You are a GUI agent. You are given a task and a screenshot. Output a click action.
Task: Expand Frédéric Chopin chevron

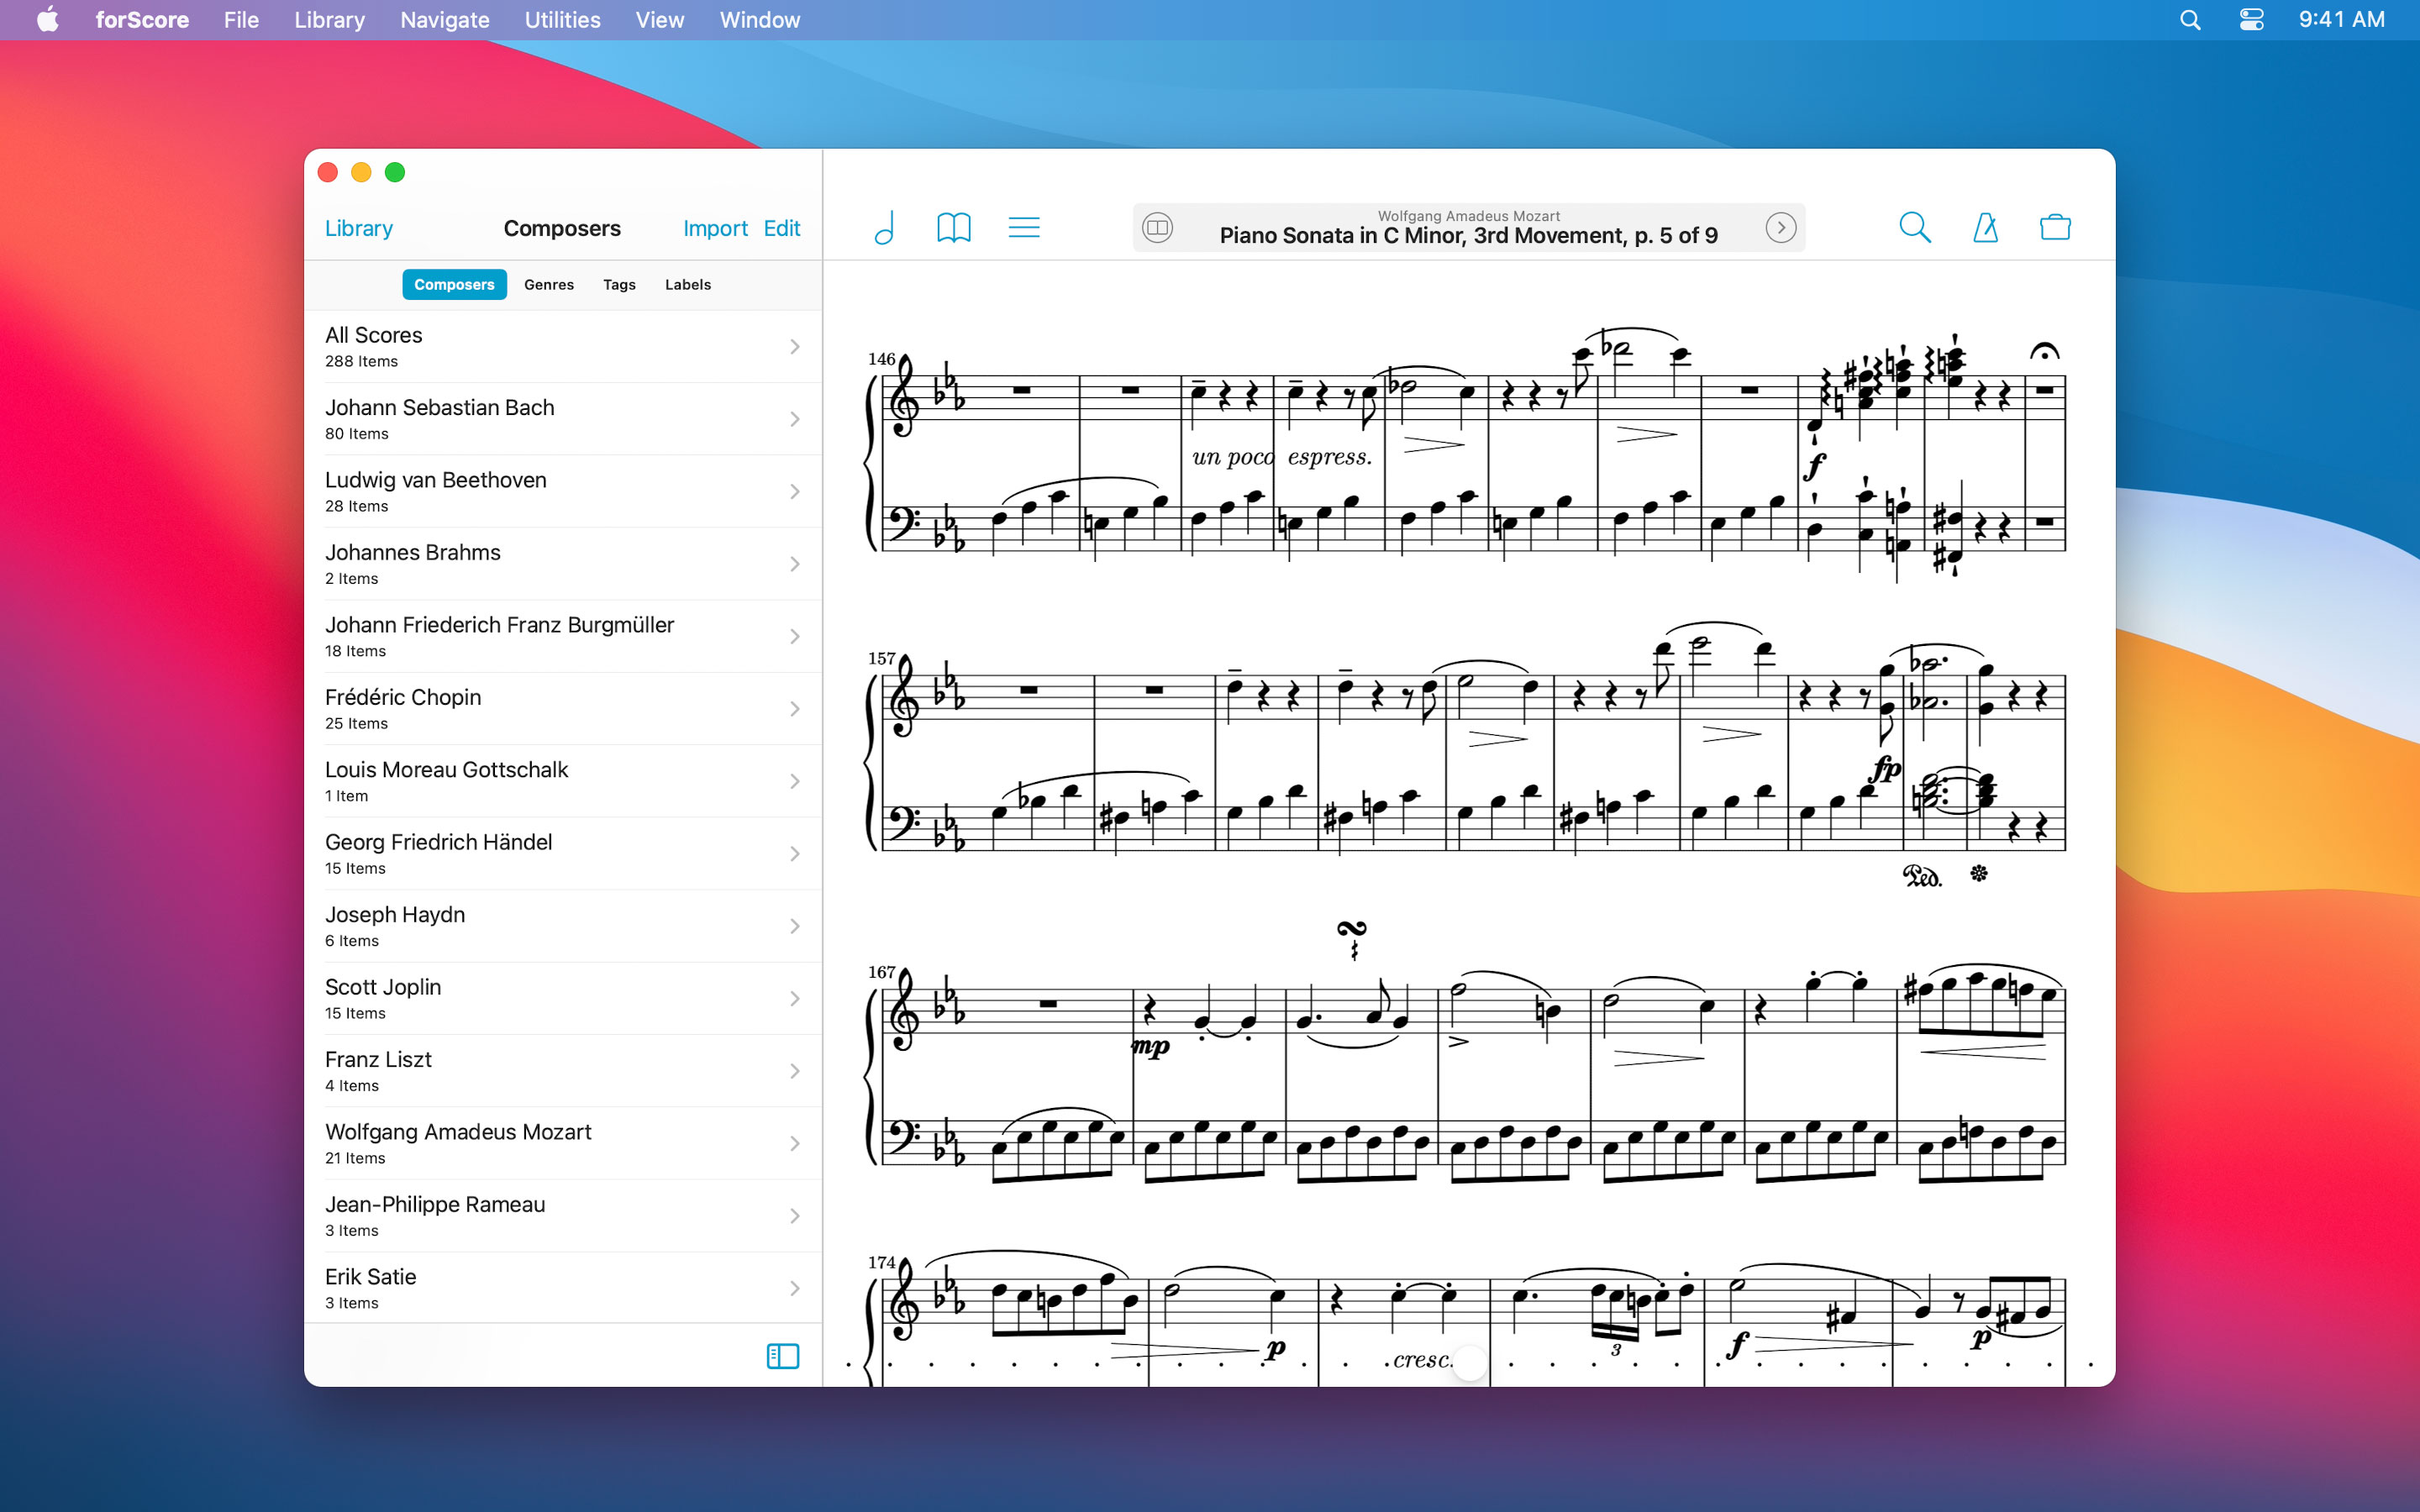795,709
